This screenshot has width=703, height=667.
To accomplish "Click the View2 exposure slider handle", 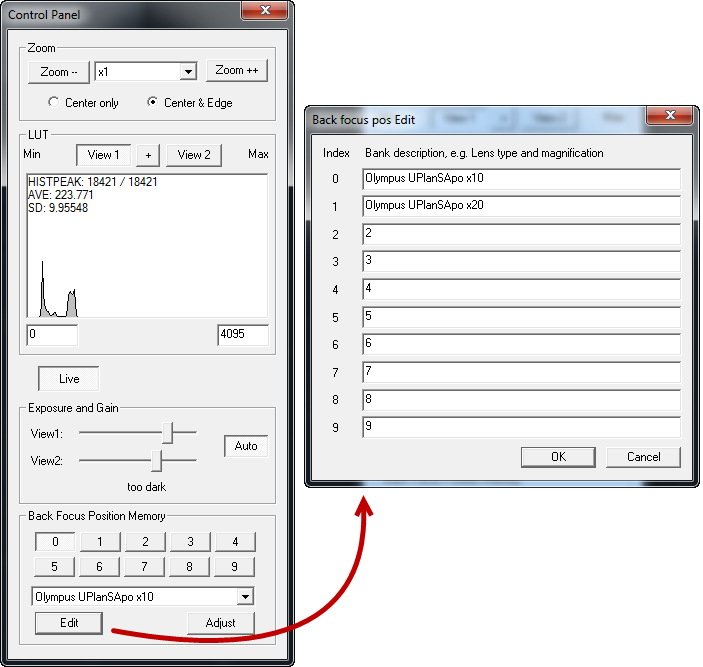I will pyautogui.click(x=156, y=460).
